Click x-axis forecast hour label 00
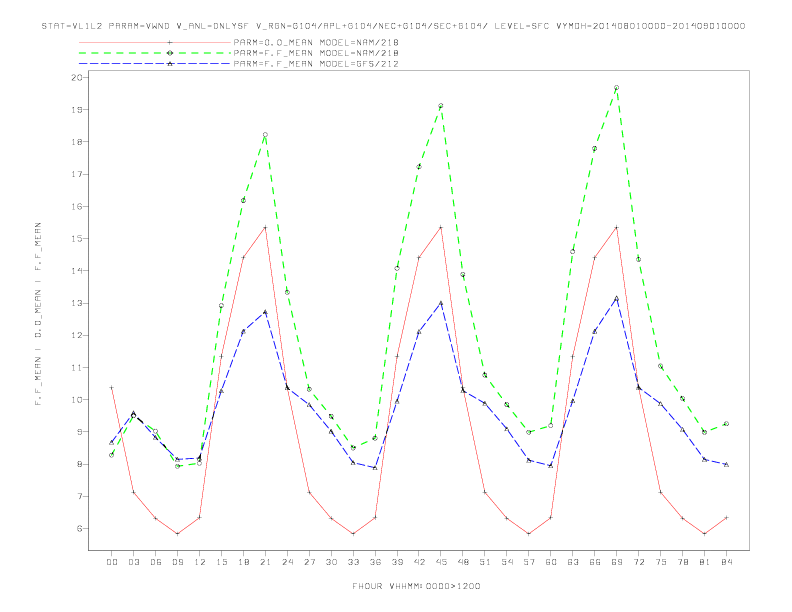The image size is (792, 612). 112,562
